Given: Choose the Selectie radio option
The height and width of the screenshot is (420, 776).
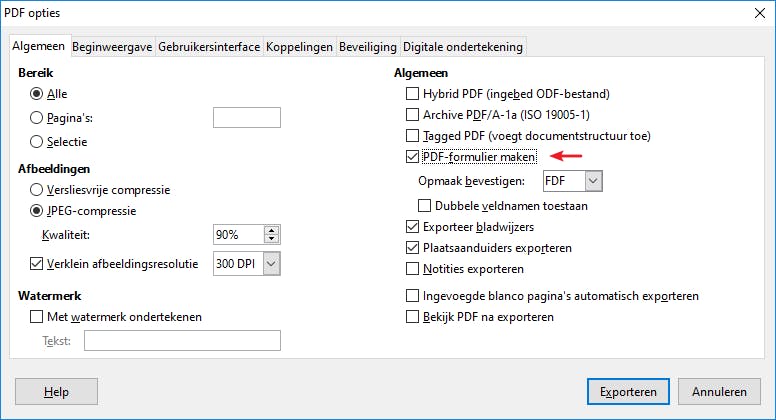Looking at the screenshot, I should (x=37, y=142).
